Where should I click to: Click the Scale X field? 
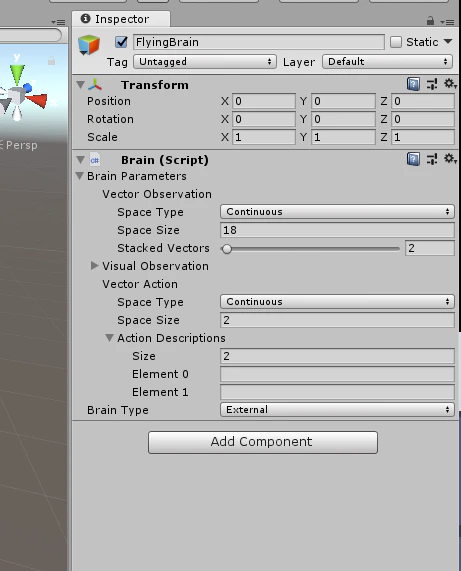click(264, 137)
